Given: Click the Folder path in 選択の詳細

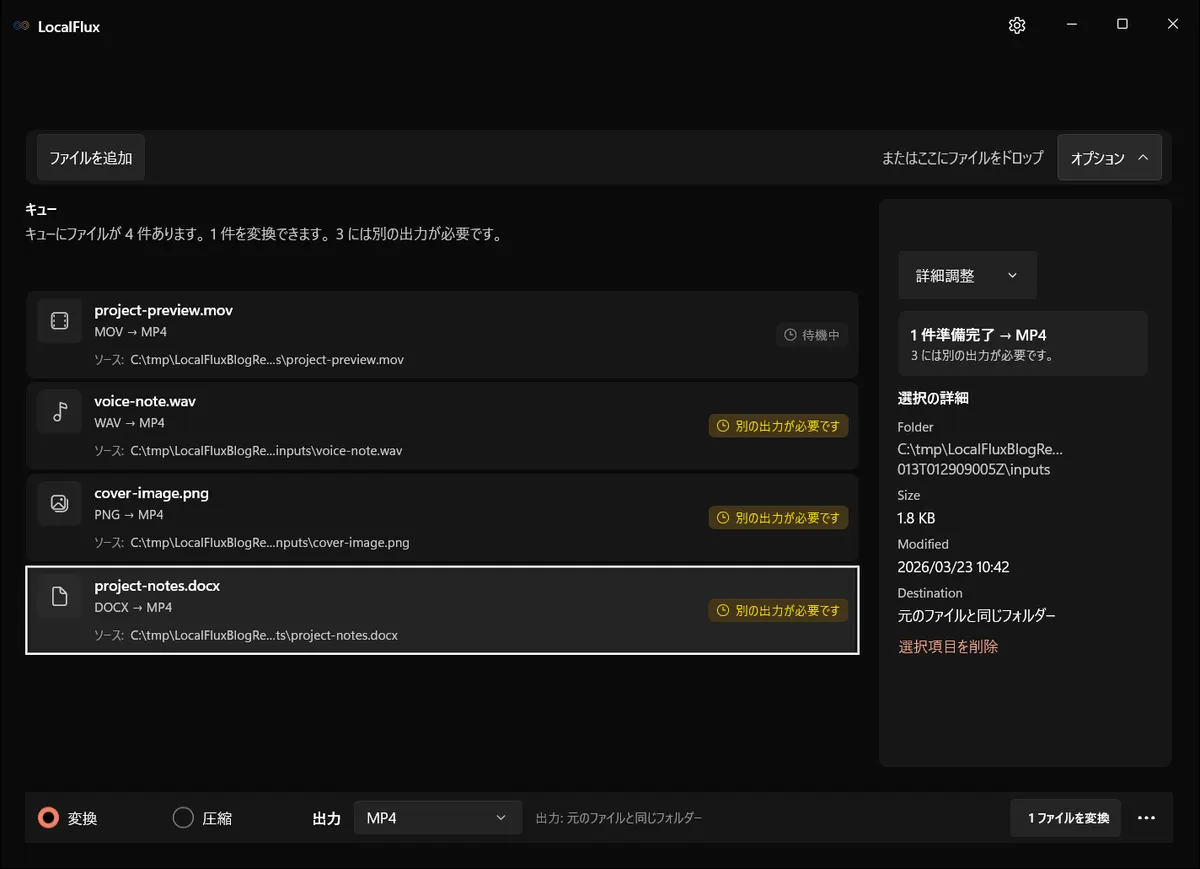Looking at the screenshot, I should 980,459.
